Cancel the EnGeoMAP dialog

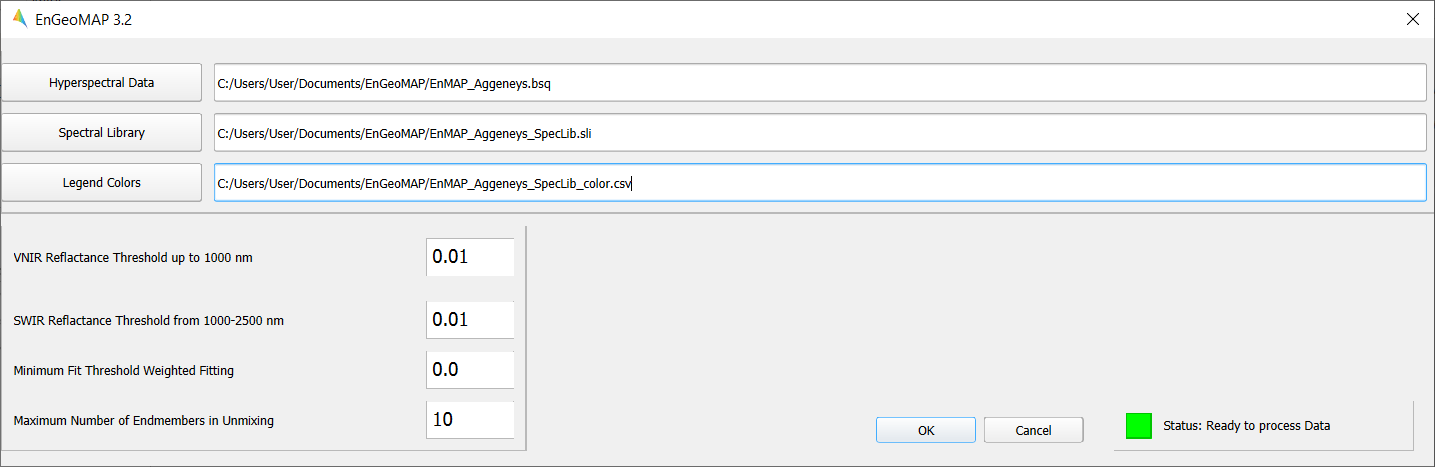pyautogui.click(x=1033, y=430)
